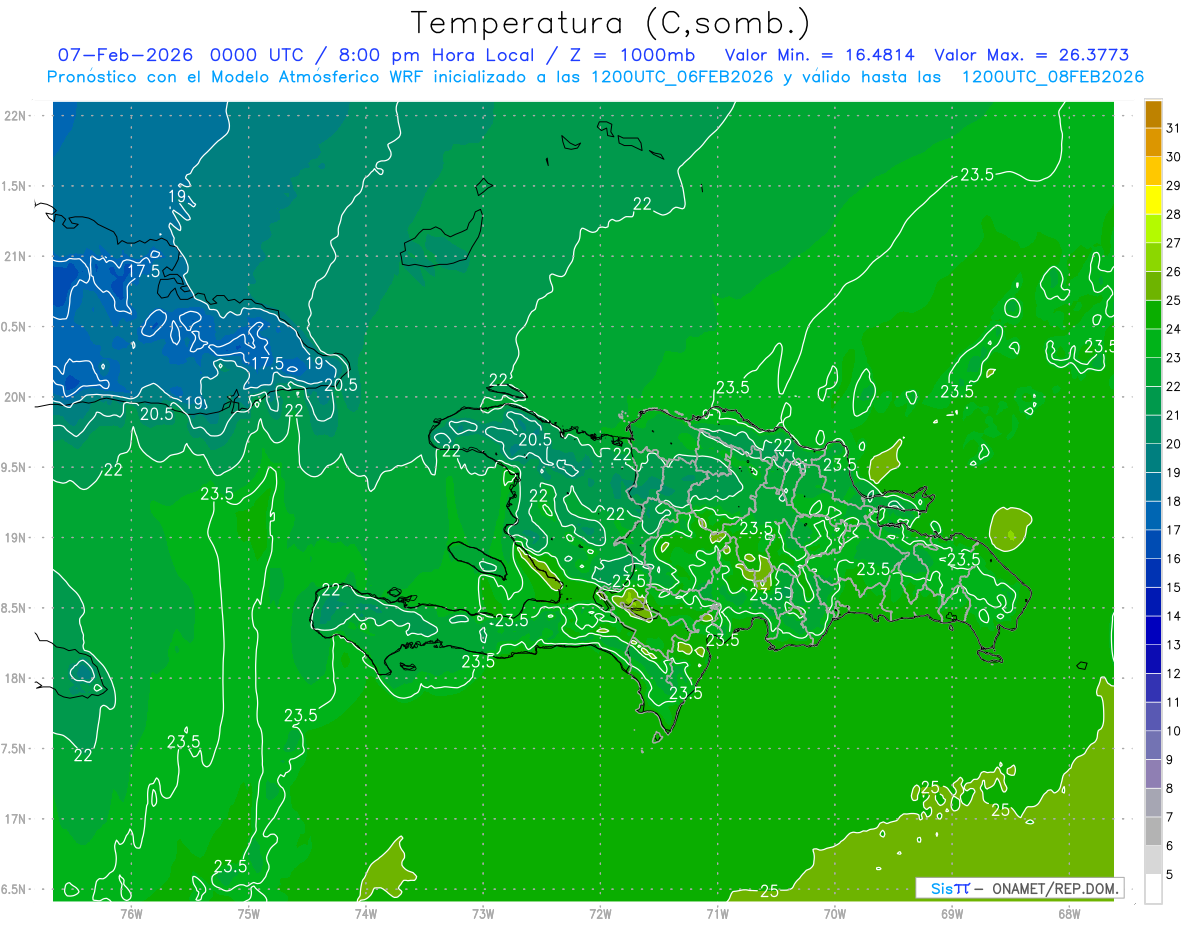Click color scale label 26
The image size is (1200, 927).
tap(1173, 272)
